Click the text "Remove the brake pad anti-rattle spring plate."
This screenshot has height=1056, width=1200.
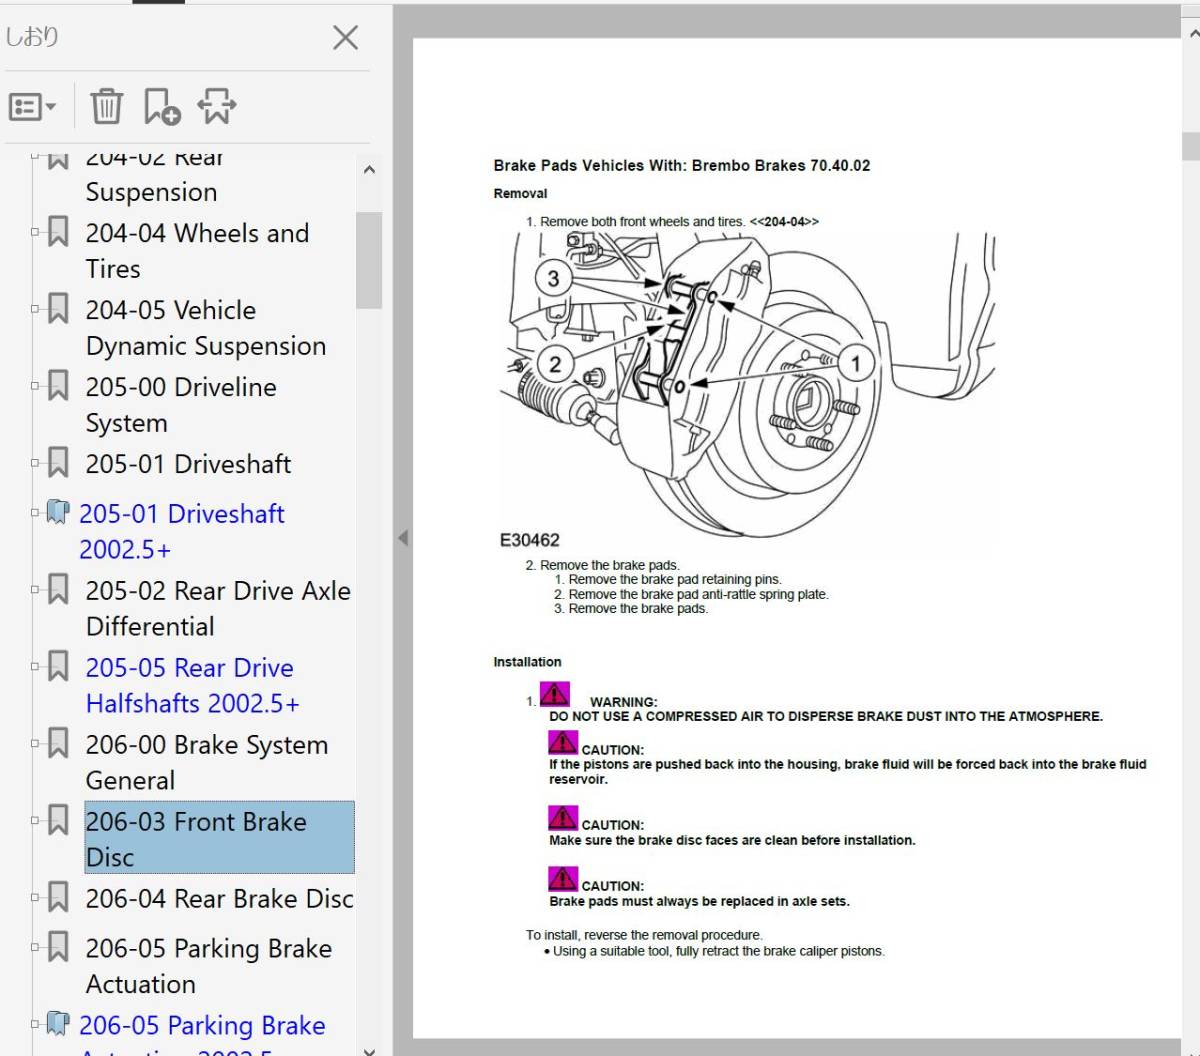click(x=699, y=595)
